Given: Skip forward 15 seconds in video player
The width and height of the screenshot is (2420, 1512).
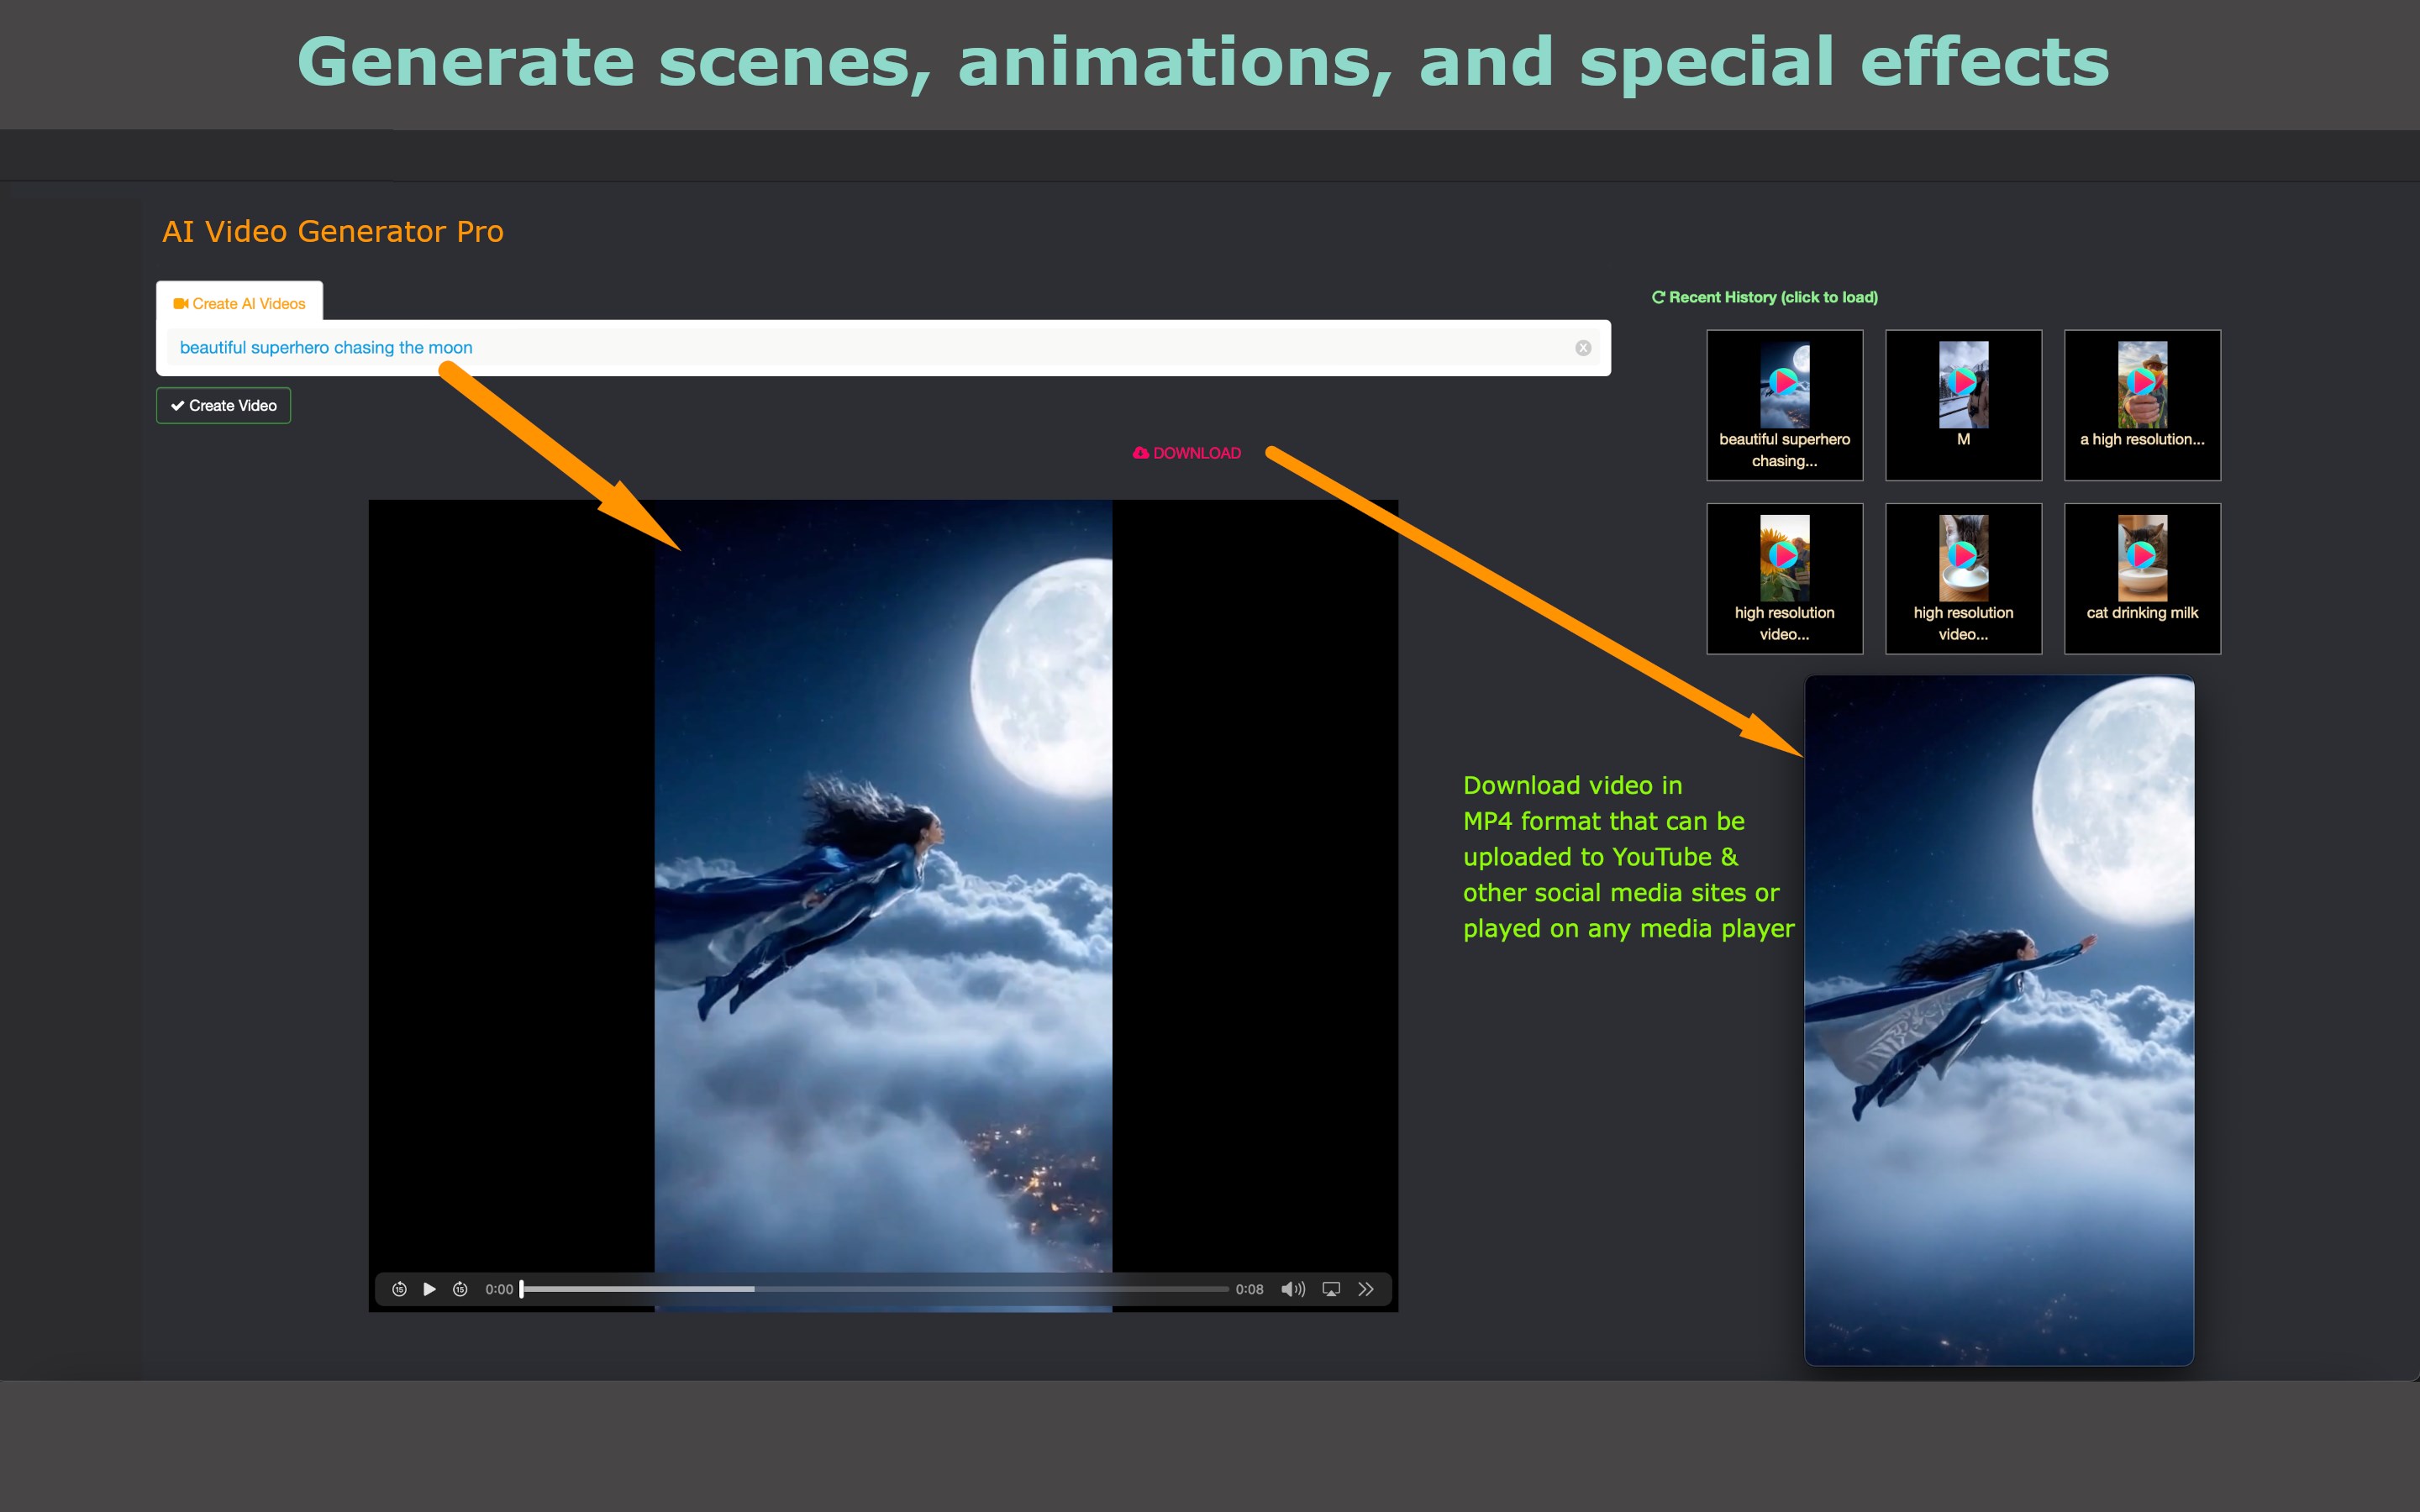Looking at the screenshot, I should [460, 1289].
